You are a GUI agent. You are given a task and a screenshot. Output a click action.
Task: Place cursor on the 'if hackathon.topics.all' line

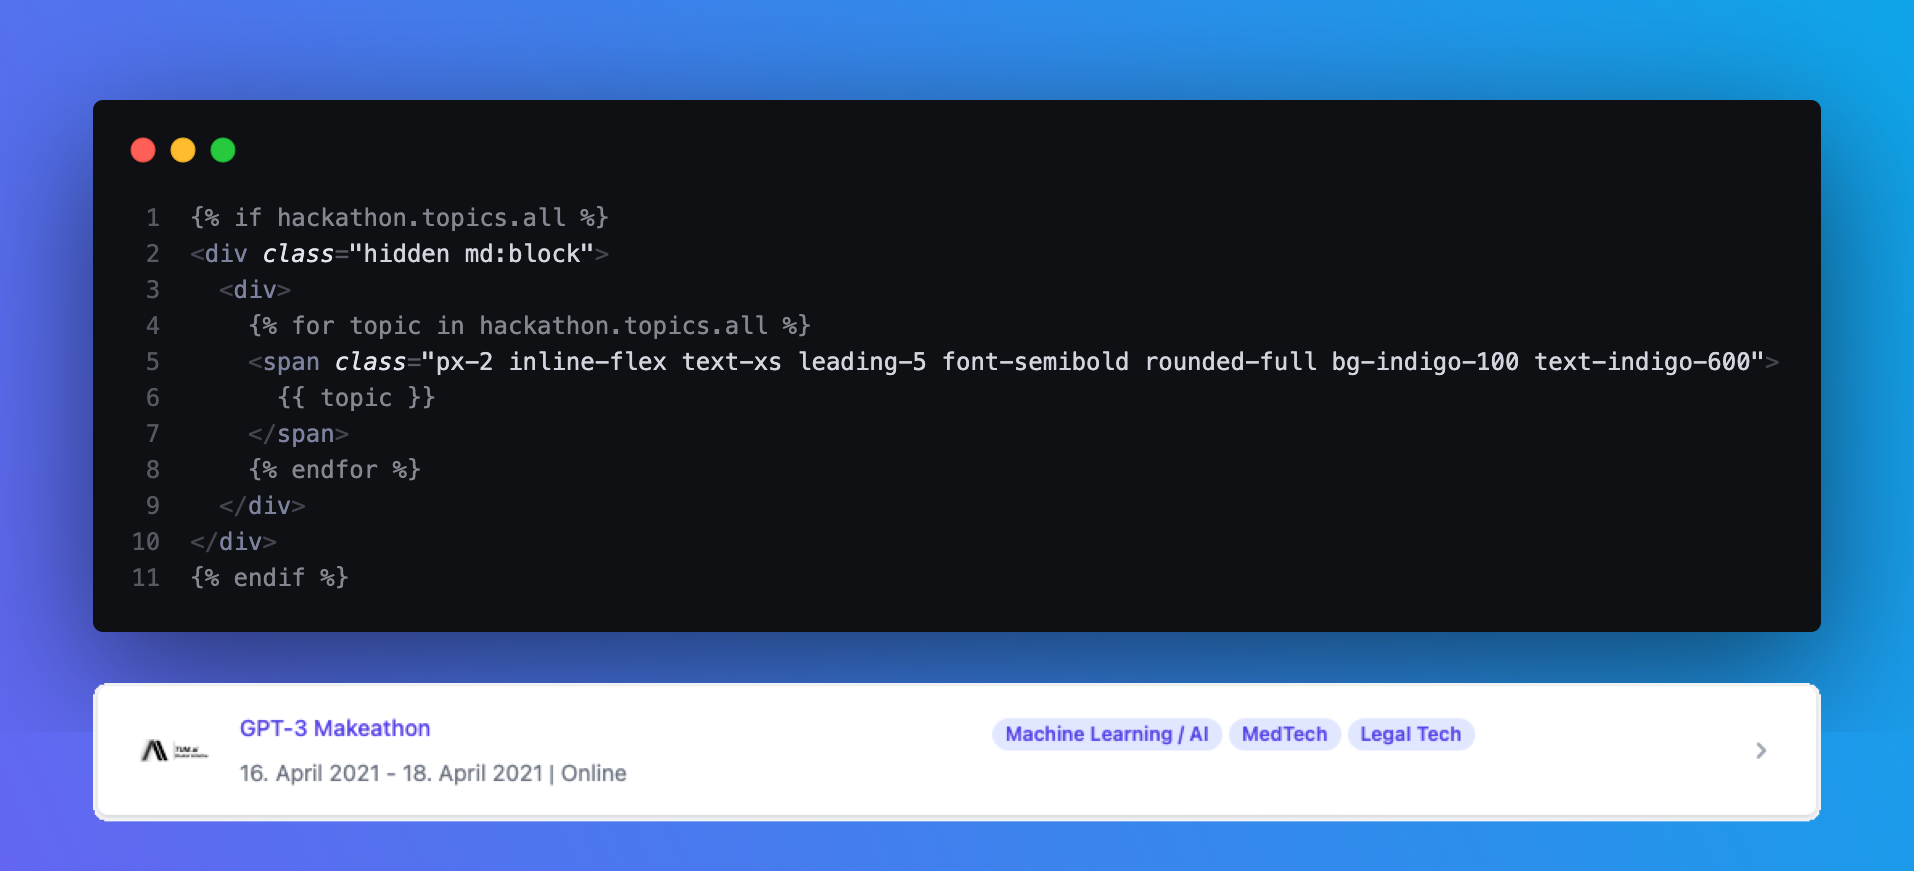[x=400, y=218]
